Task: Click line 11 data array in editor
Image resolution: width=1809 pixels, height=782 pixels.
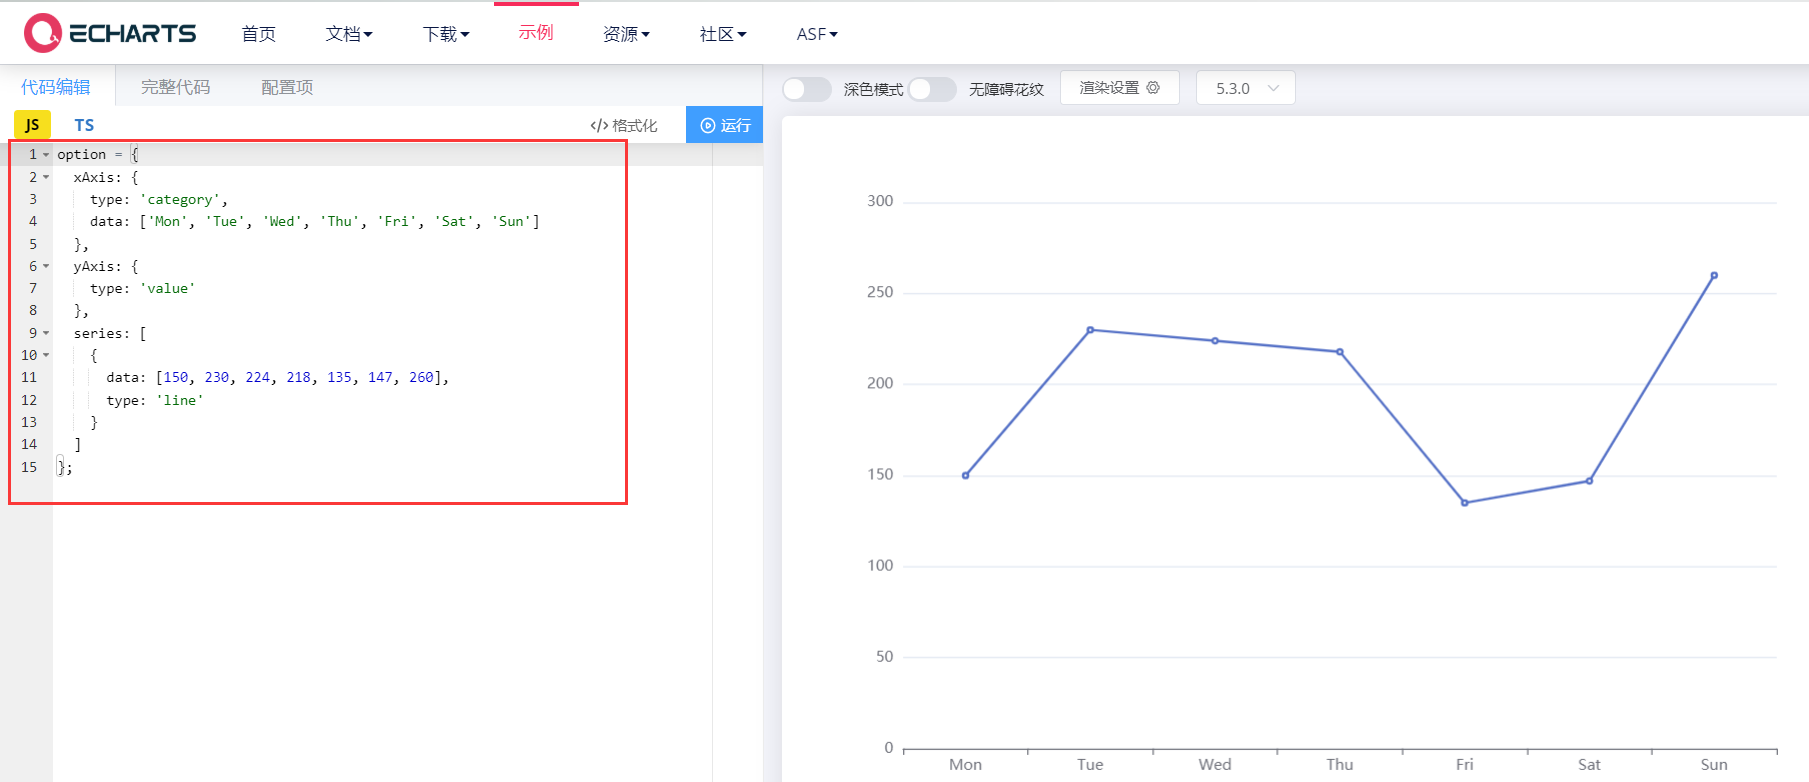Action: pyautogui.click(x=298, y=377)
